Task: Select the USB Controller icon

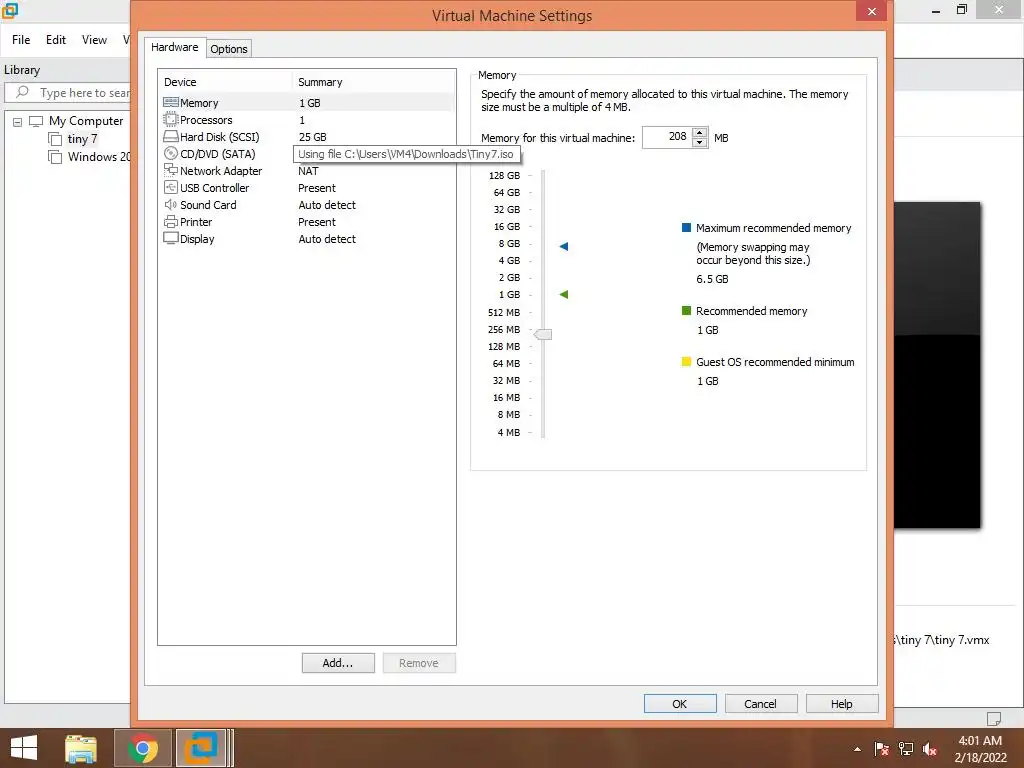Action: pos(170,187)
